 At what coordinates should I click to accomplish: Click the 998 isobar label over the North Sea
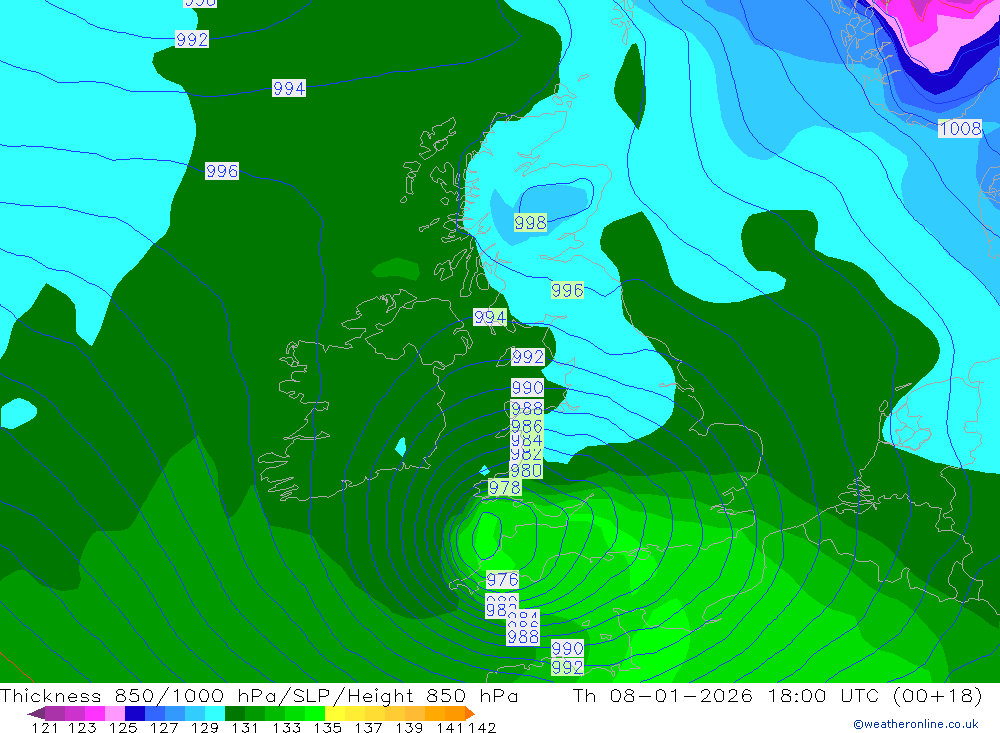(530, 223)
